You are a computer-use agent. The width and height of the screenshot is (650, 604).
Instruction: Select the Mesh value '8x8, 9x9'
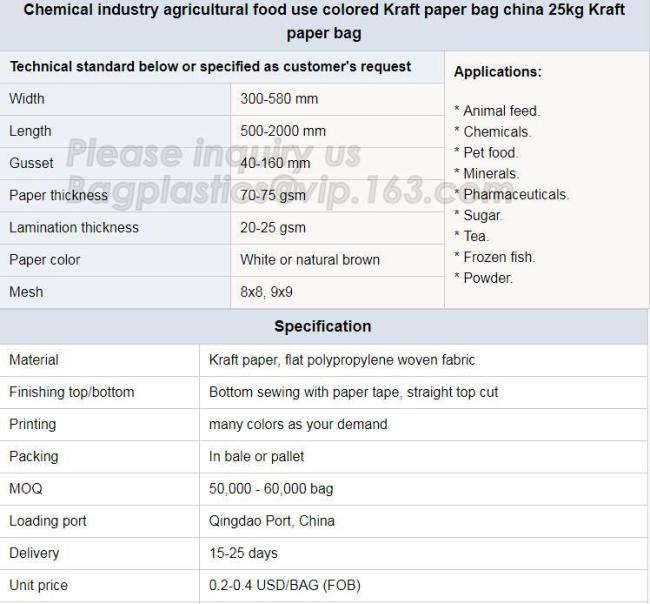click(x=266, y=292)
